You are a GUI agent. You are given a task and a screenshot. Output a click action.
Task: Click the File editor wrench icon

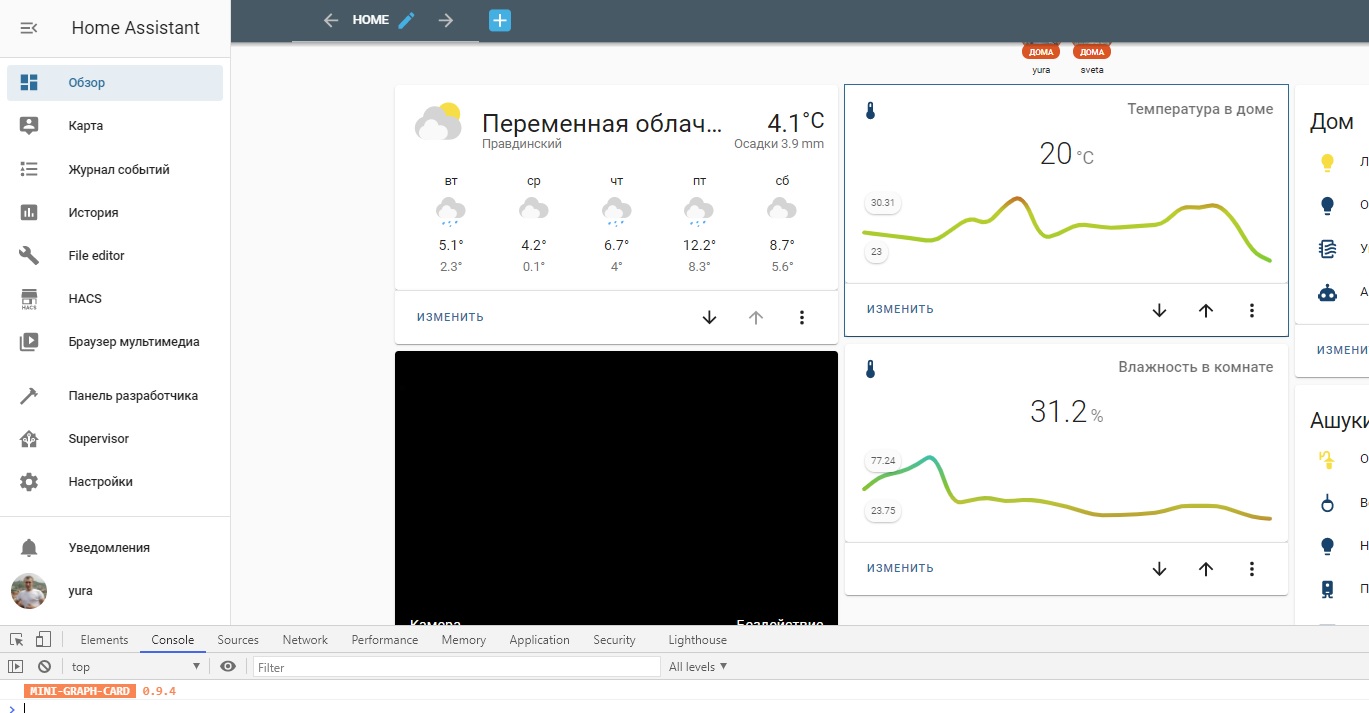pyautogui.click(x=29, y=255)
